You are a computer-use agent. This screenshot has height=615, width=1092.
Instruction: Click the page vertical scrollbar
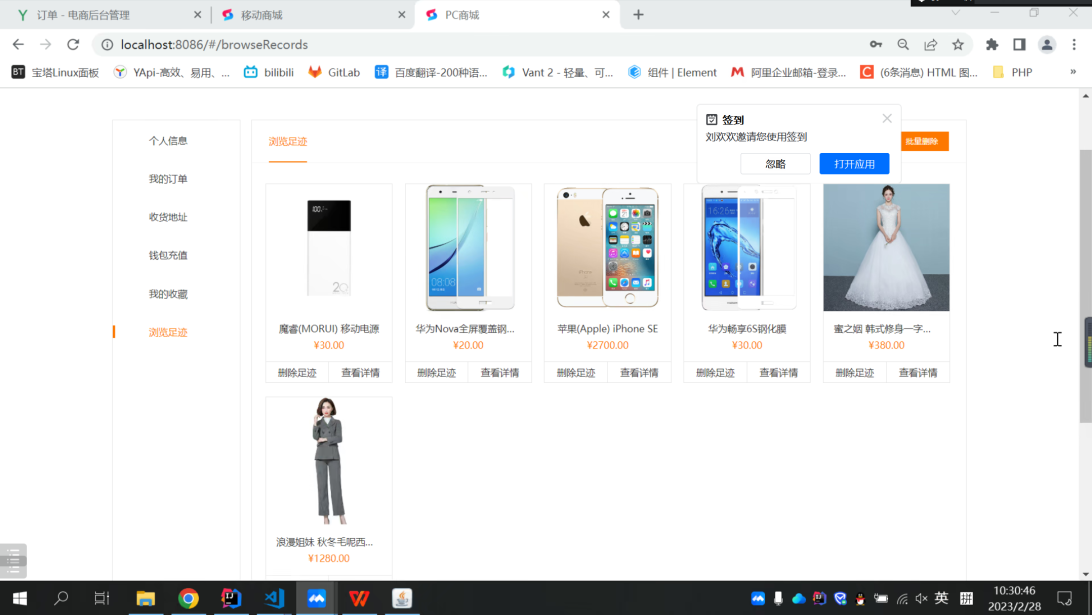click(1086, 286)
